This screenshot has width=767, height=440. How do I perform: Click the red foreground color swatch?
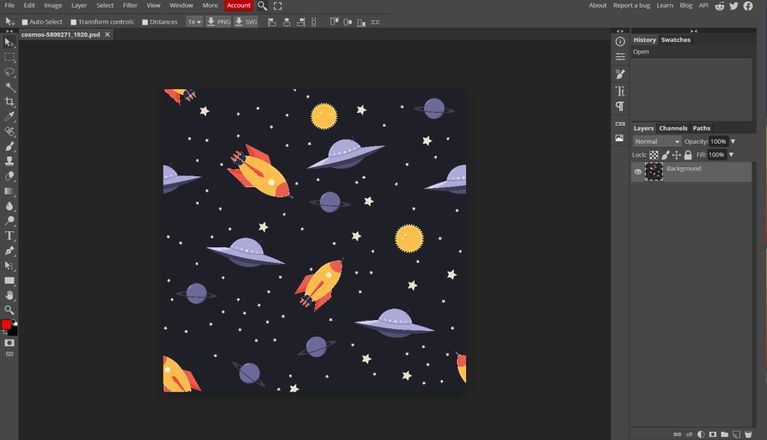click(6, 325)
